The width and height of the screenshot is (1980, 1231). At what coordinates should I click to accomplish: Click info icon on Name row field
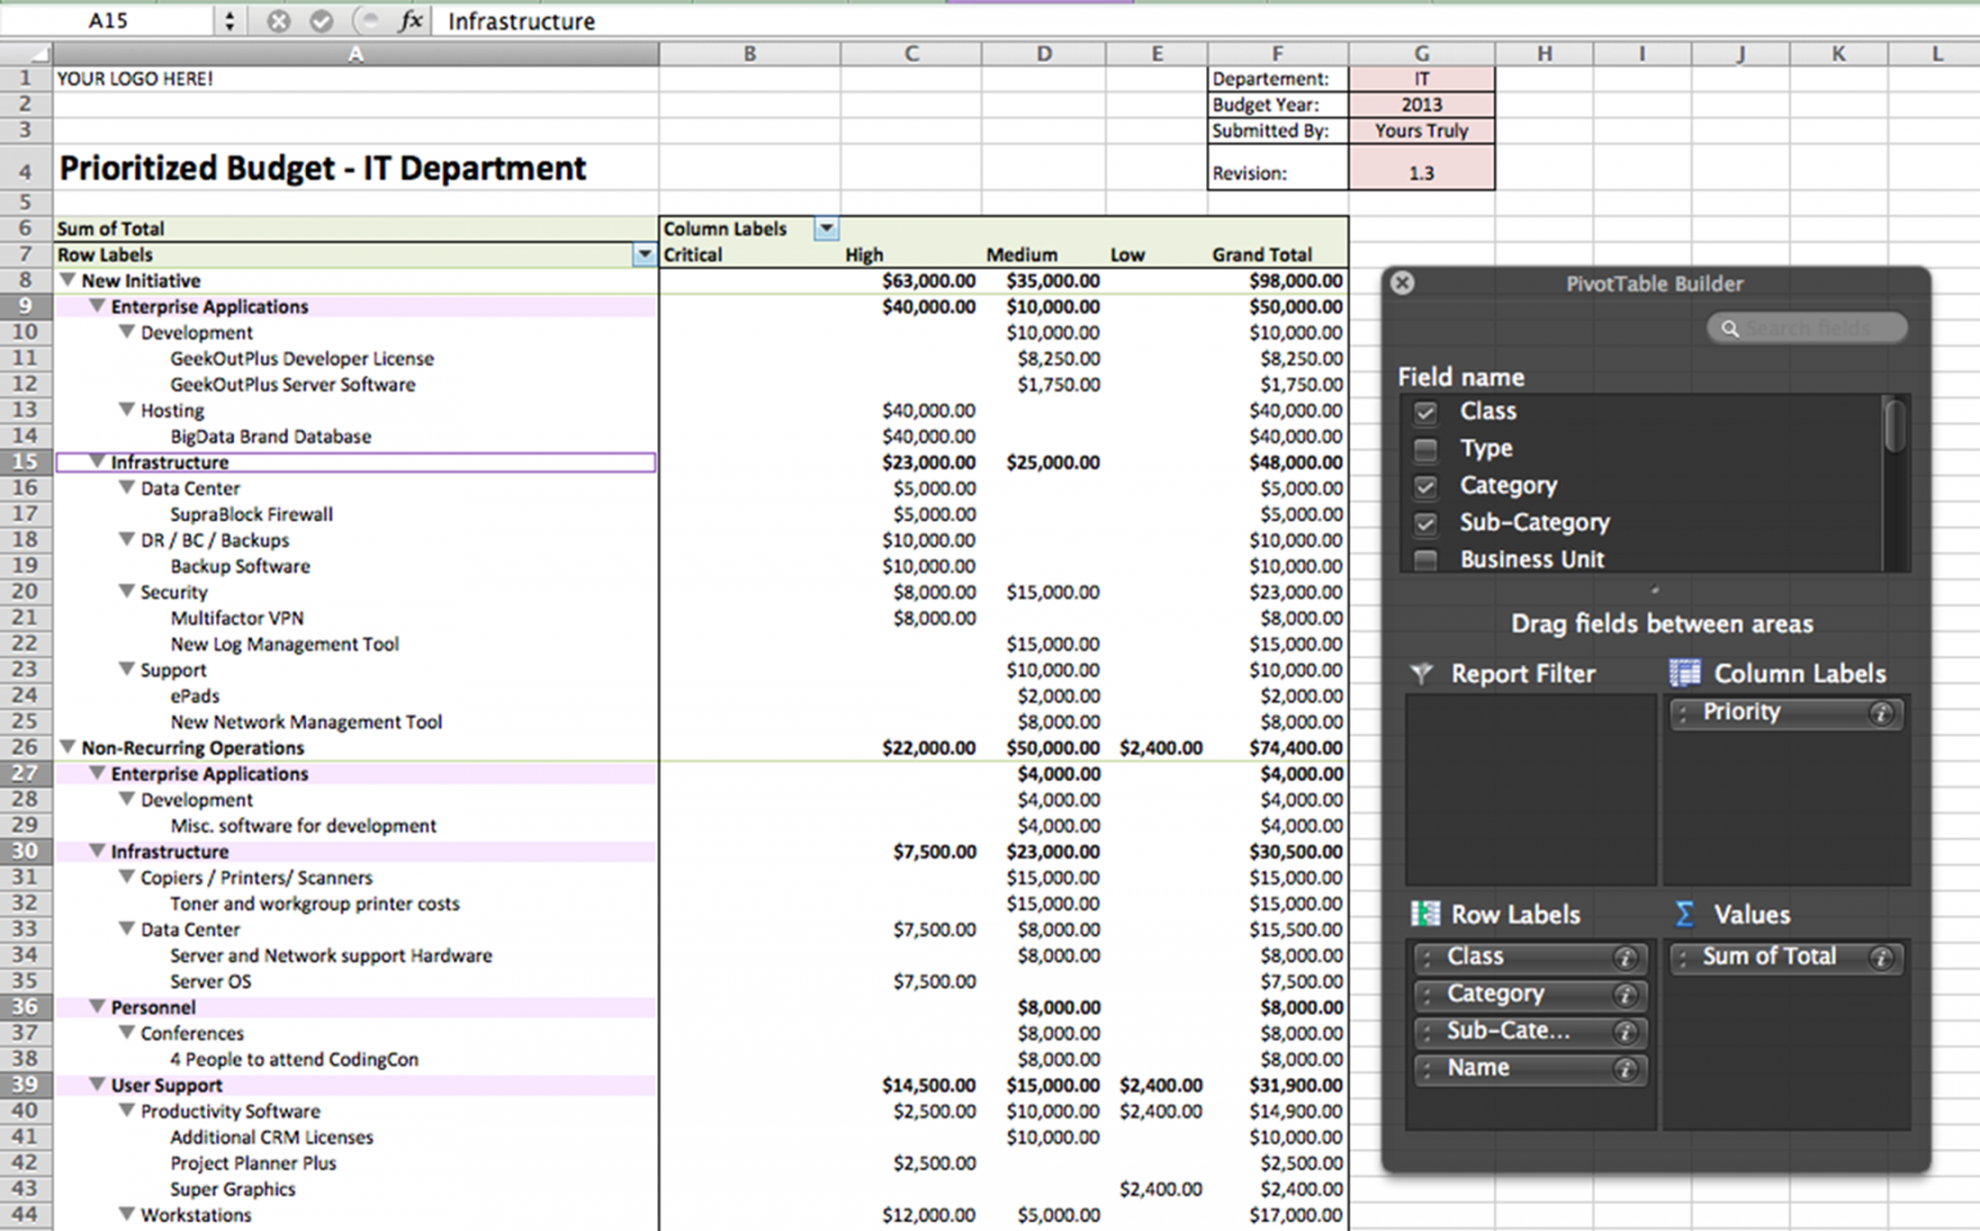point(1625,1070)
